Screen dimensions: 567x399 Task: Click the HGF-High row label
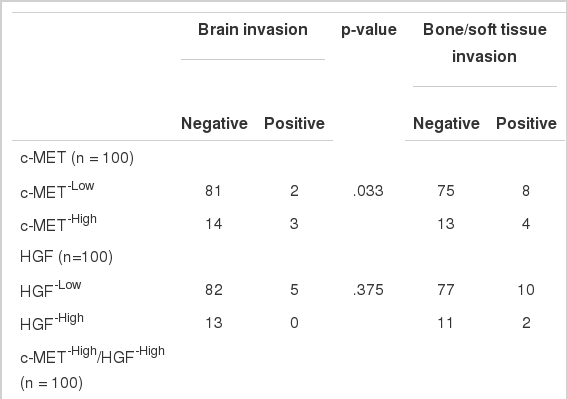pos(52,322)
